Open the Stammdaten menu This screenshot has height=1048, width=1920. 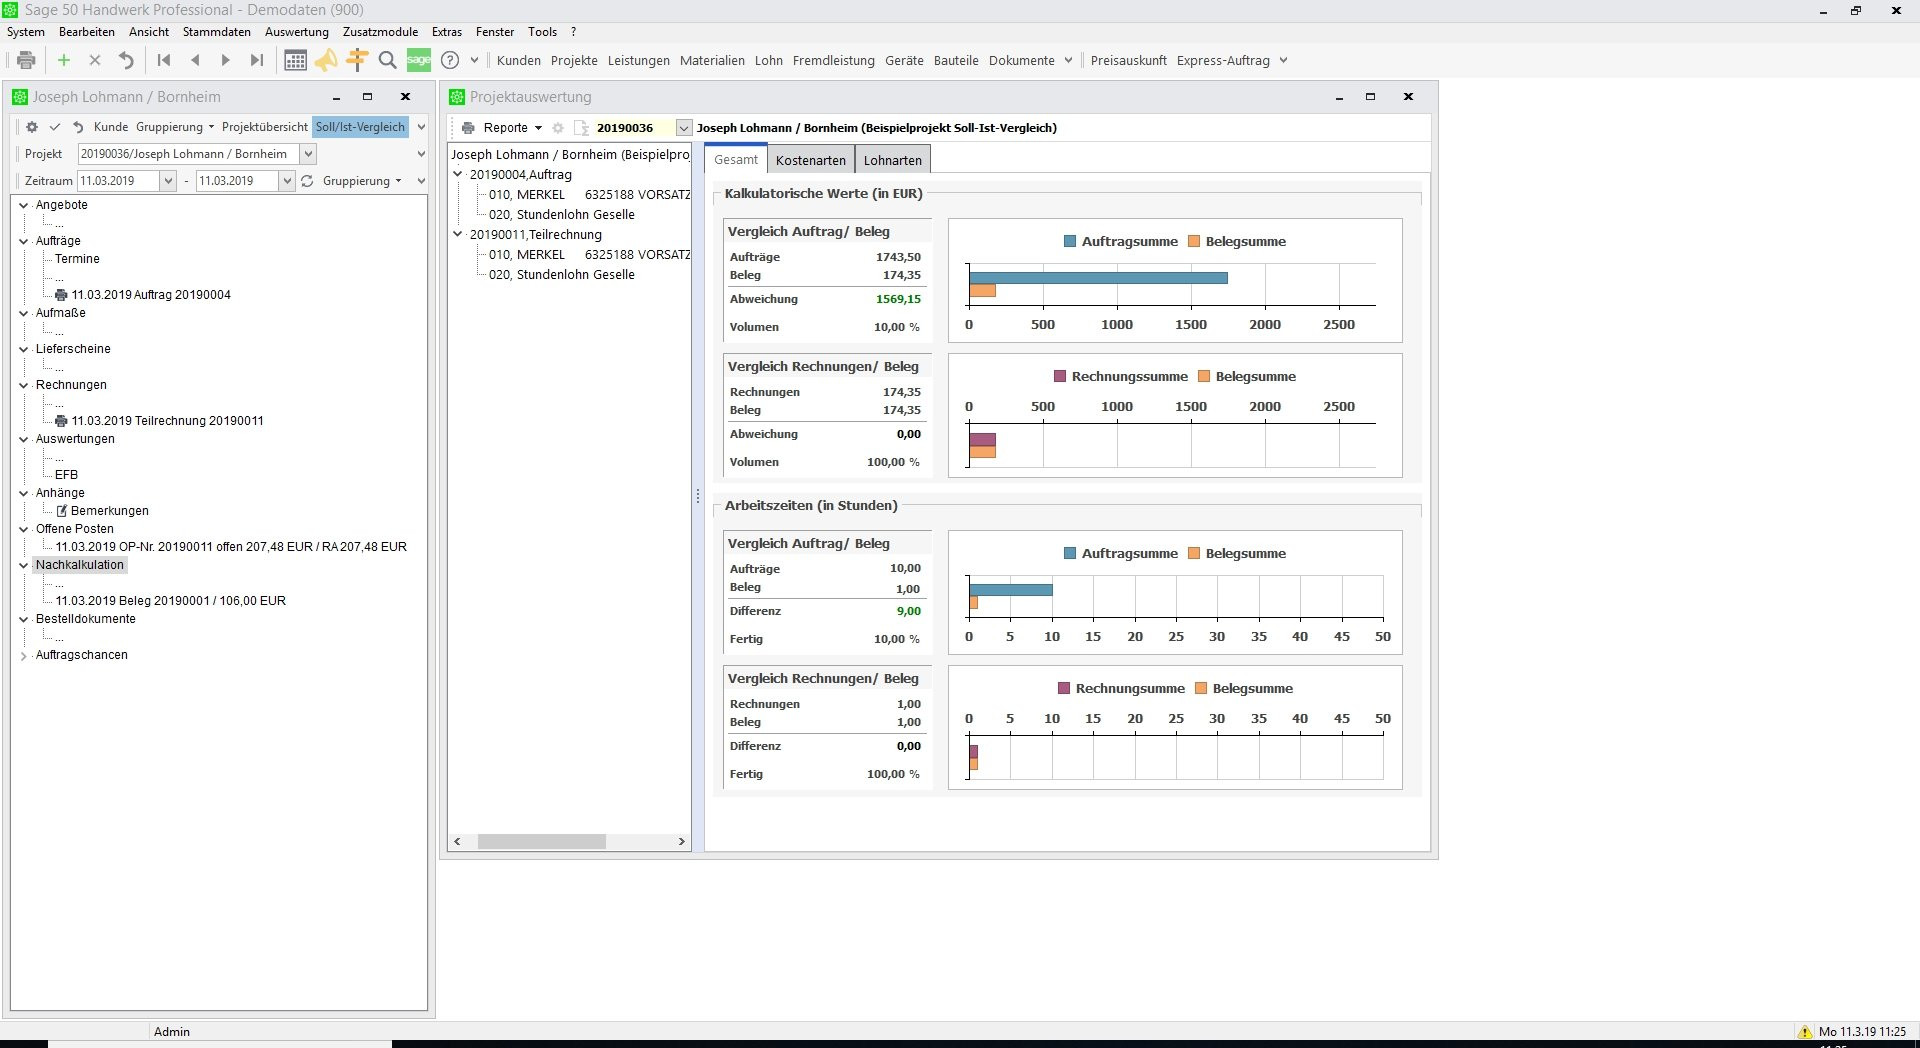[x=217, y=32]
